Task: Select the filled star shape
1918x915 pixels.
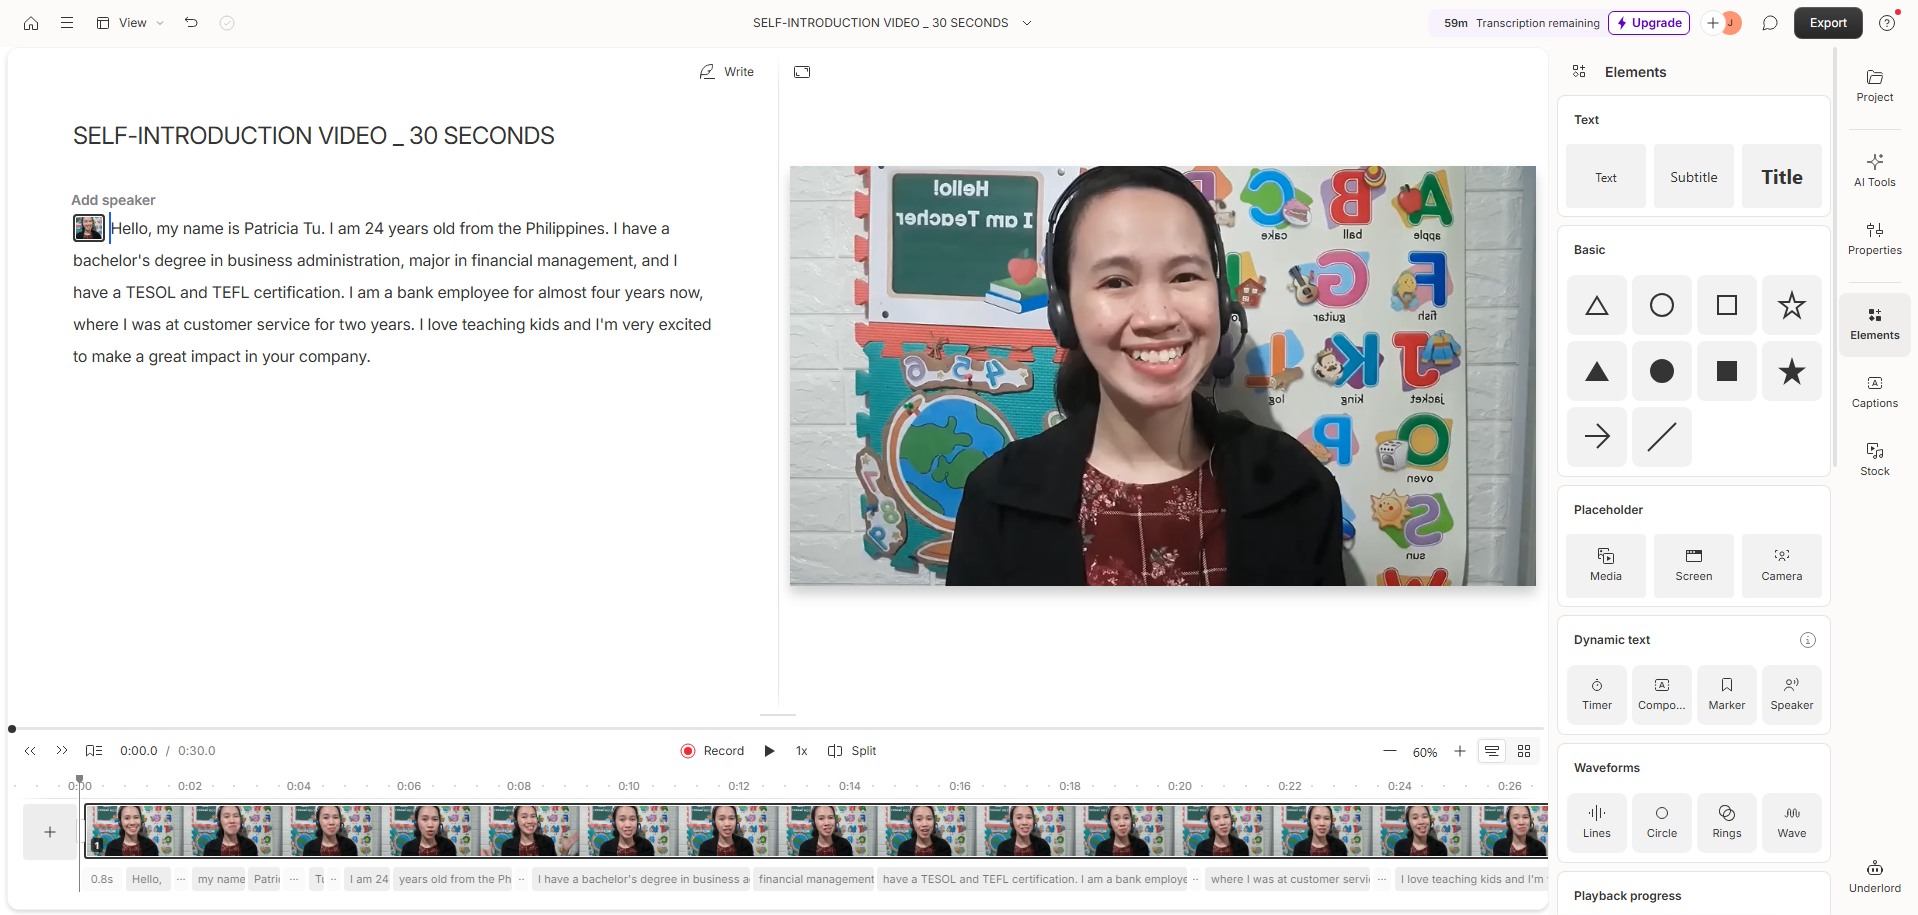Action: click(1791, 372)
